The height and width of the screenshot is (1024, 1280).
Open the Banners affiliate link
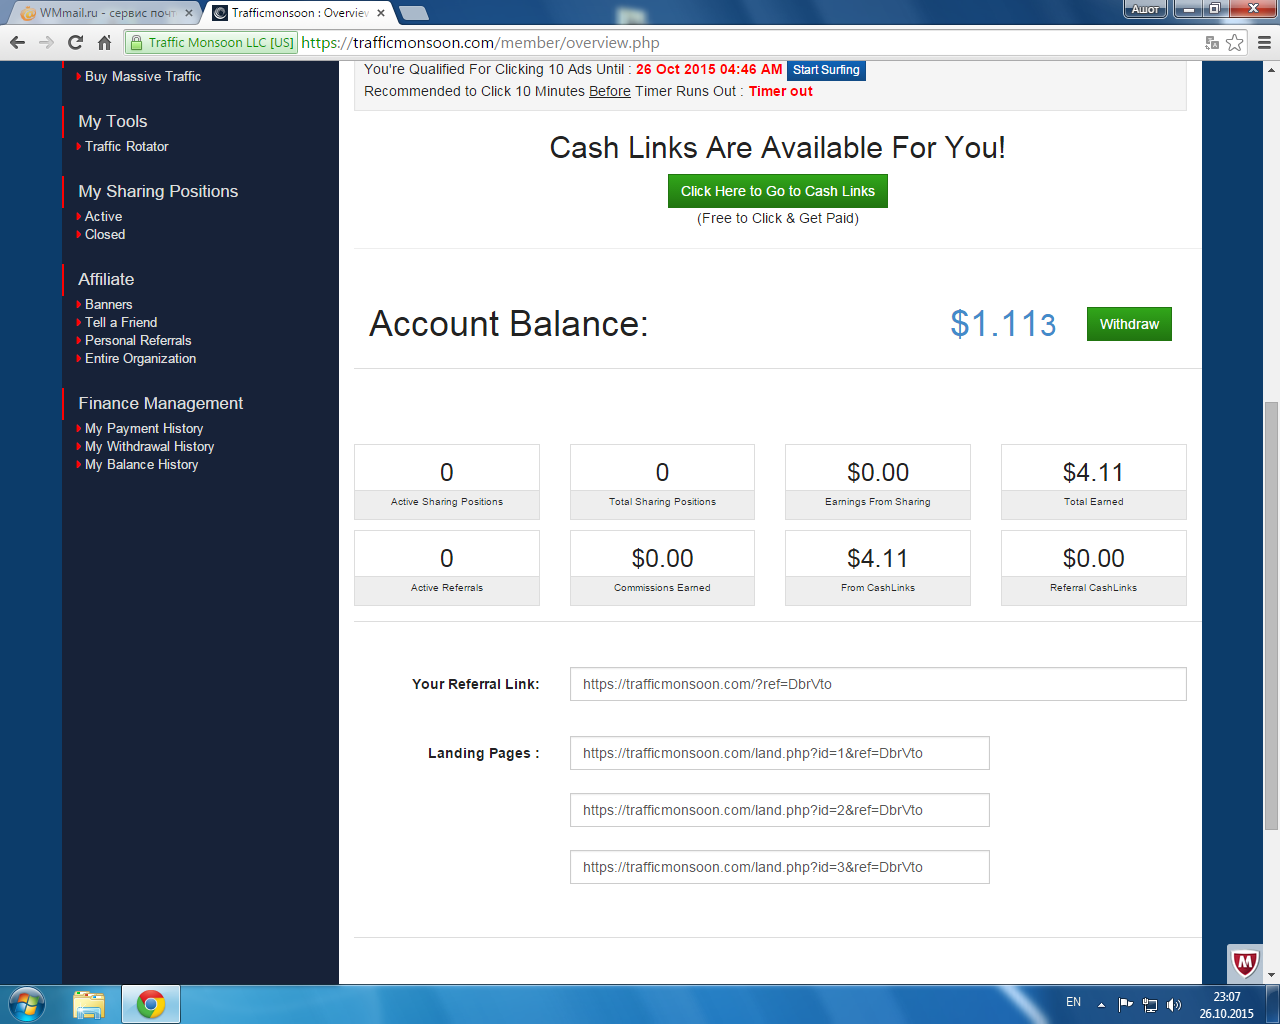(108, 304)
